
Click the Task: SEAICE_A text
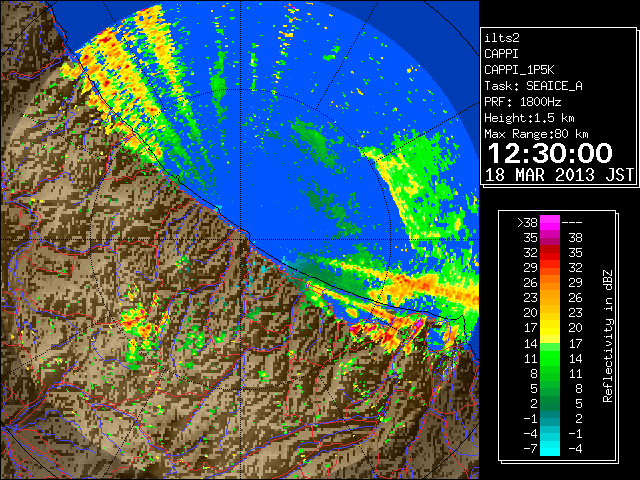[x=533, y=86]
